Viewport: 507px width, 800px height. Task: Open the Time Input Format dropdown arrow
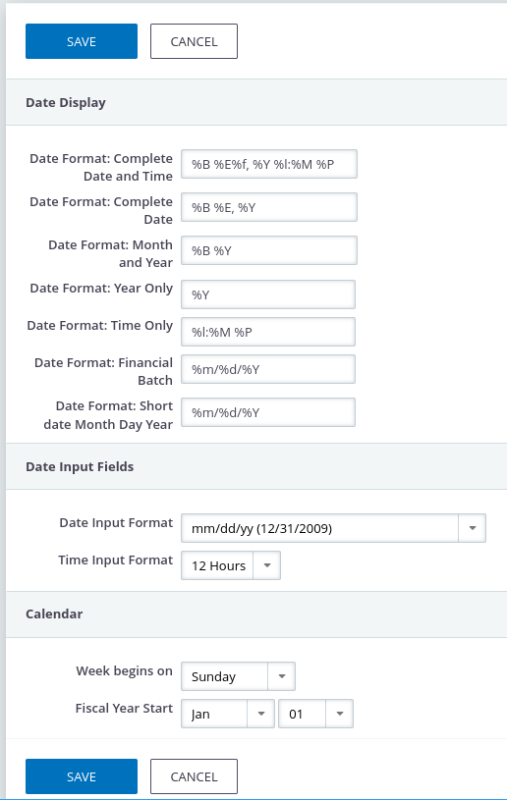(267, 565)
